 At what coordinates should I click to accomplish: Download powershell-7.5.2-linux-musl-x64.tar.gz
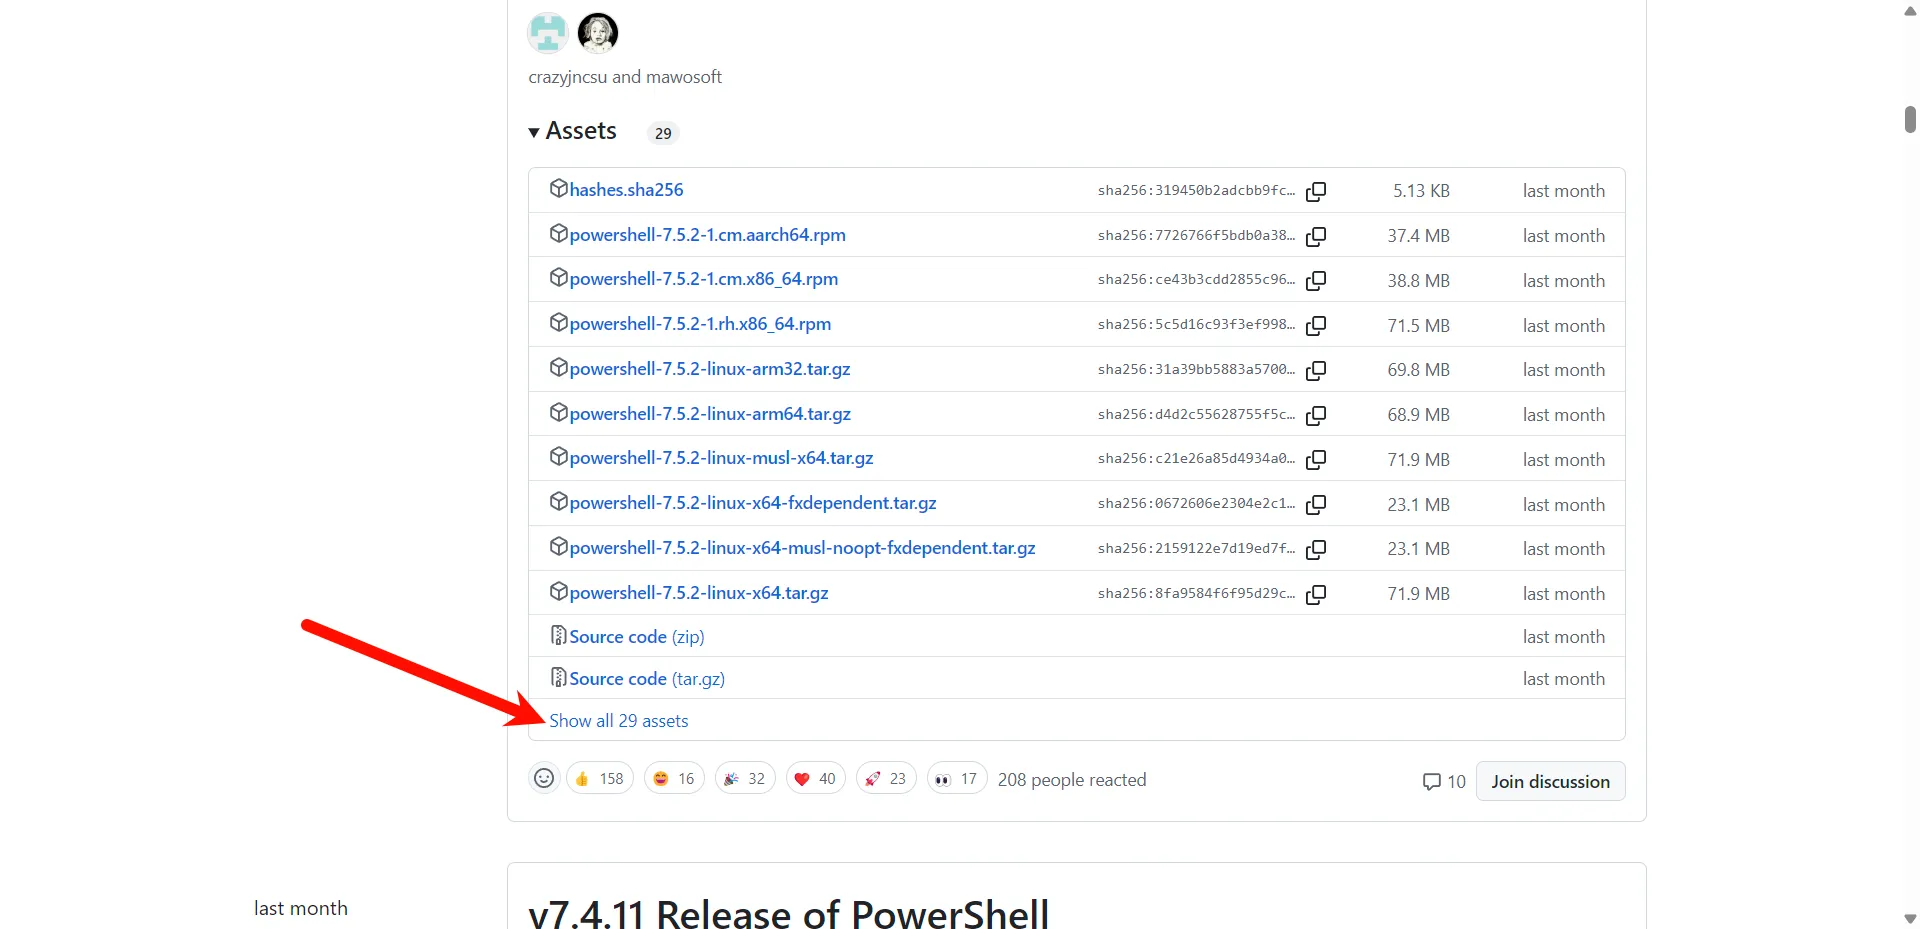(721, 458)
